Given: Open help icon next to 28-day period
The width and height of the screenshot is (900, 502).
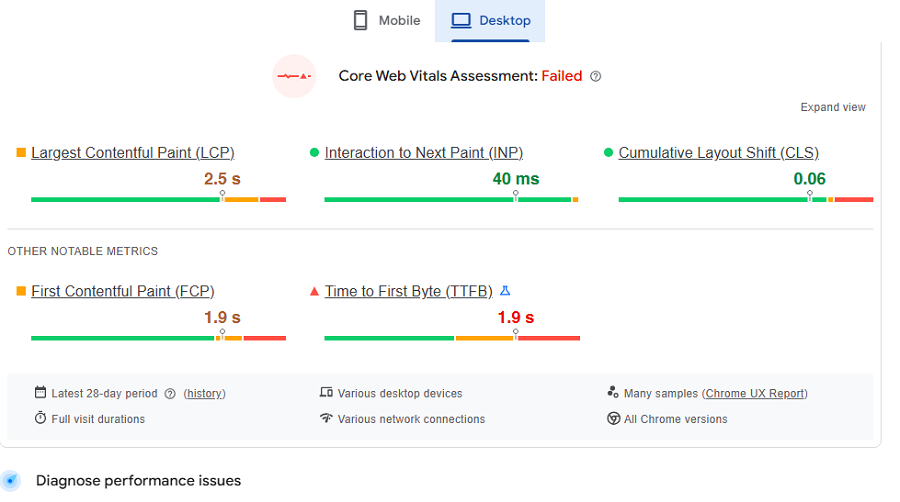Looking at the screenshot, I should point(170,394).
